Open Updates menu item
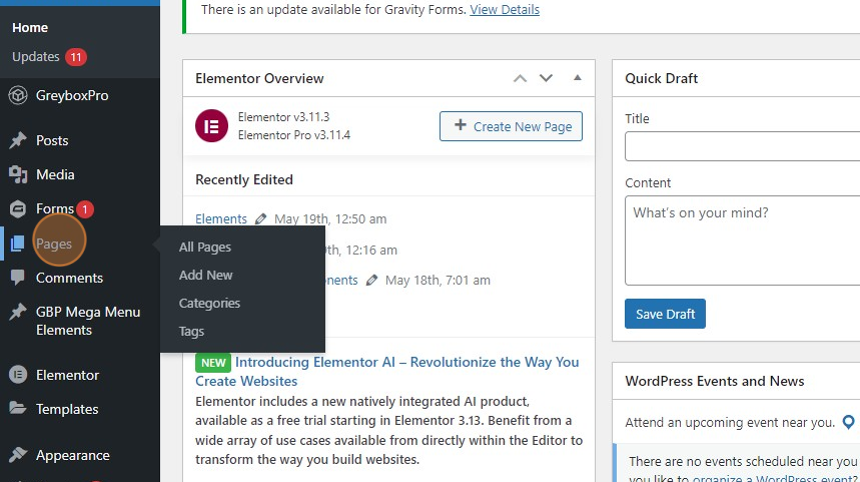The height and width of the screenshot is (482, 860). 36,56
